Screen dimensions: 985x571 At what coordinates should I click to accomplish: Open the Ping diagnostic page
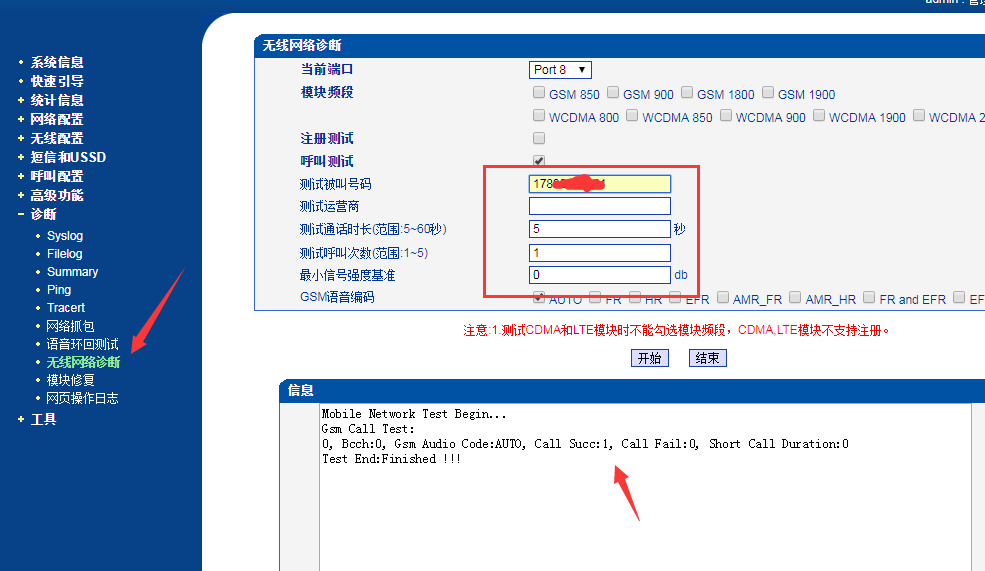(x=59, y=290)
